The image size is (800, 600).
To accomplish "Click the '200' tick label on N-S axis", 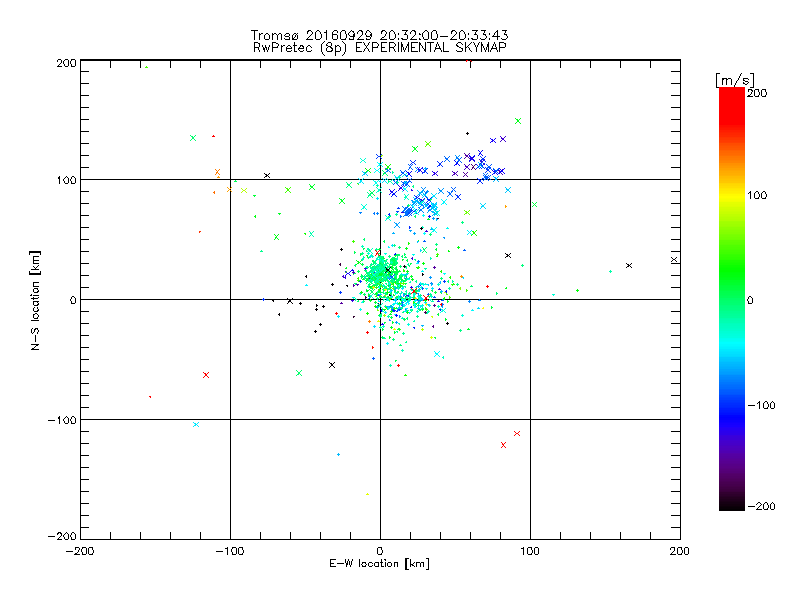I will [66, 63].
